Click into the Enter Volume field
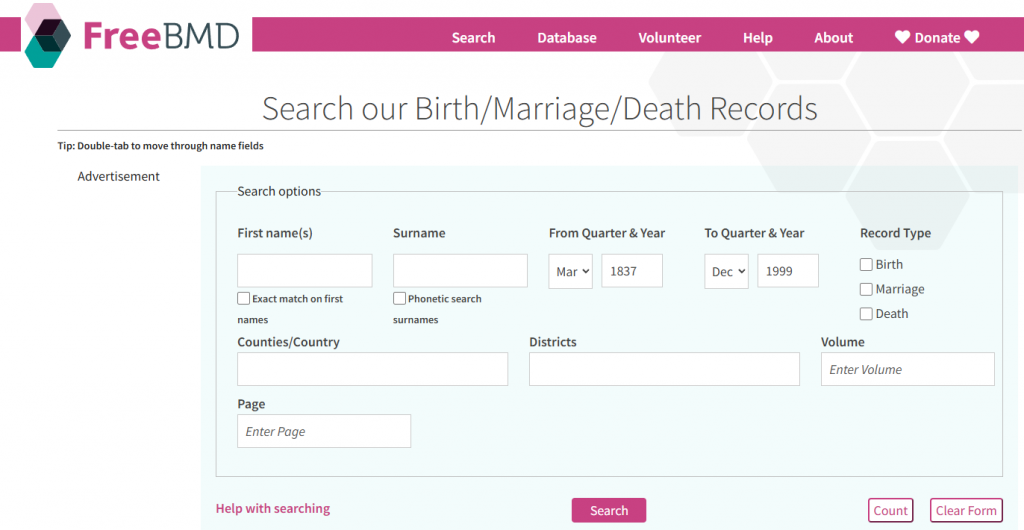The image size is (1024, 530). [908, 369]
